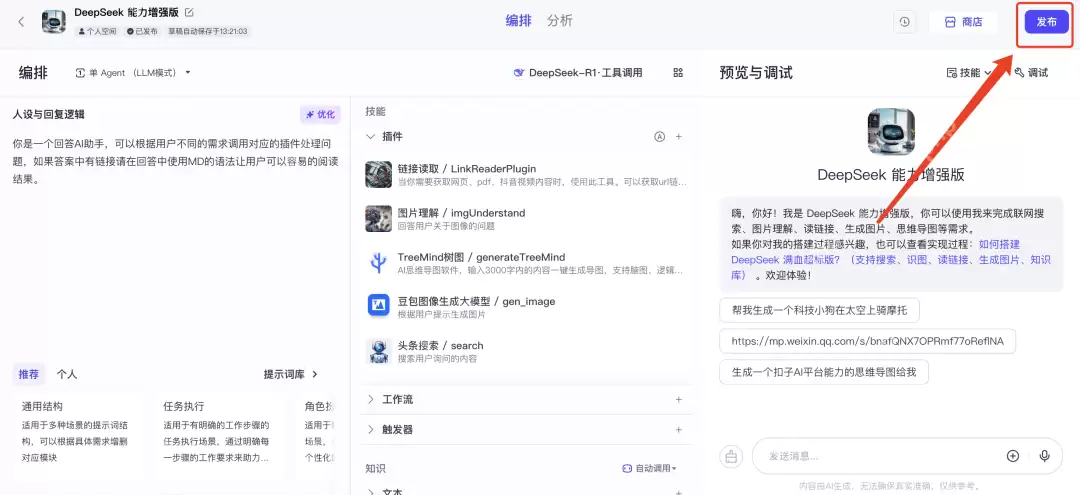Click the 草稿自动保存于13:21:03 status text

point(207,32)
